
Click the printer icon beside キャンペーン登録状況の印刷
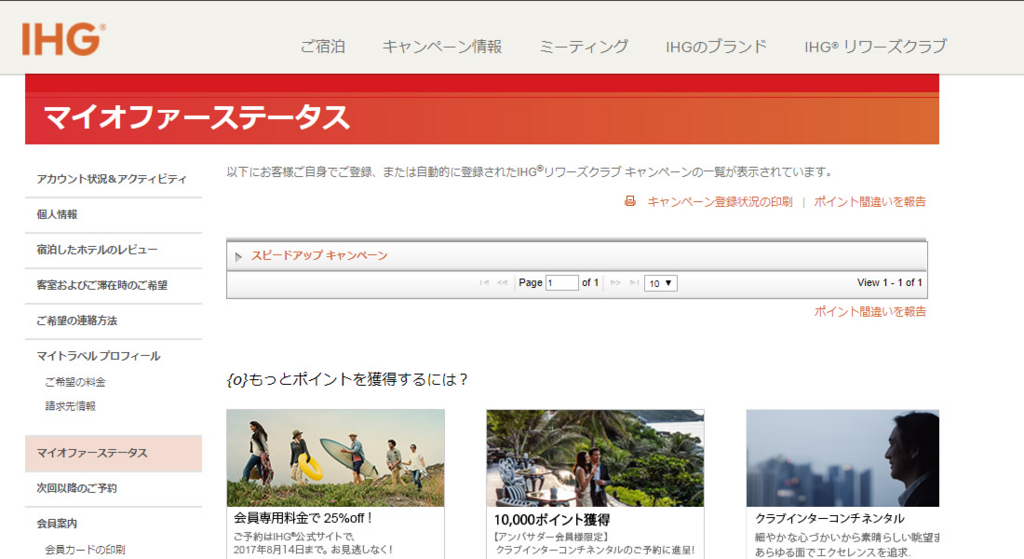630,201
